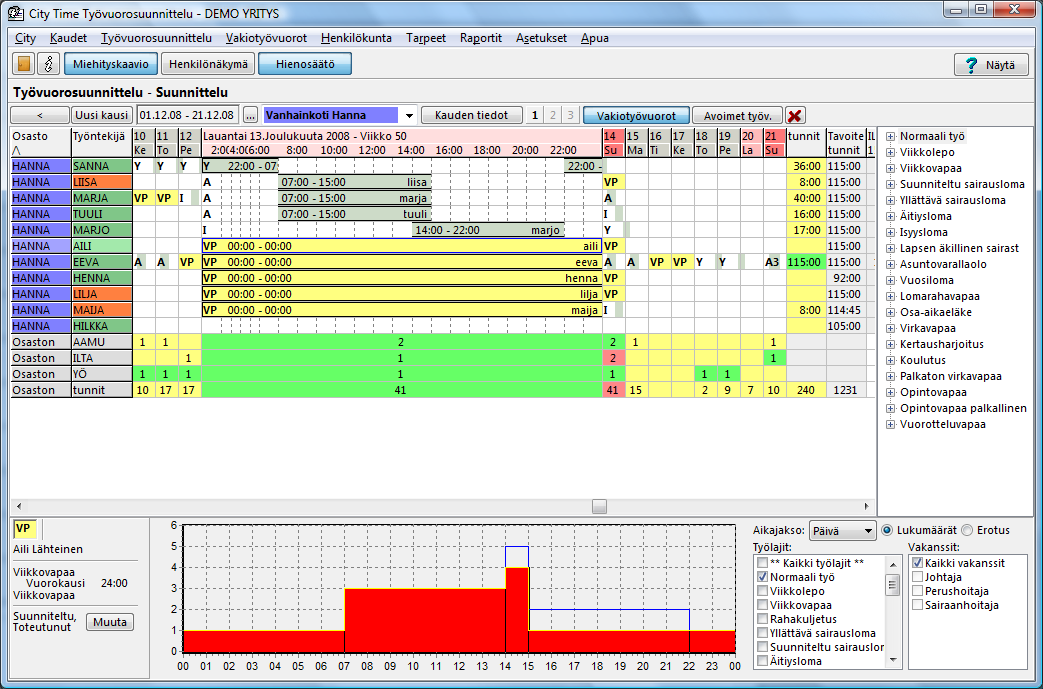Open the Raportit menu

(x=480, y=38)
